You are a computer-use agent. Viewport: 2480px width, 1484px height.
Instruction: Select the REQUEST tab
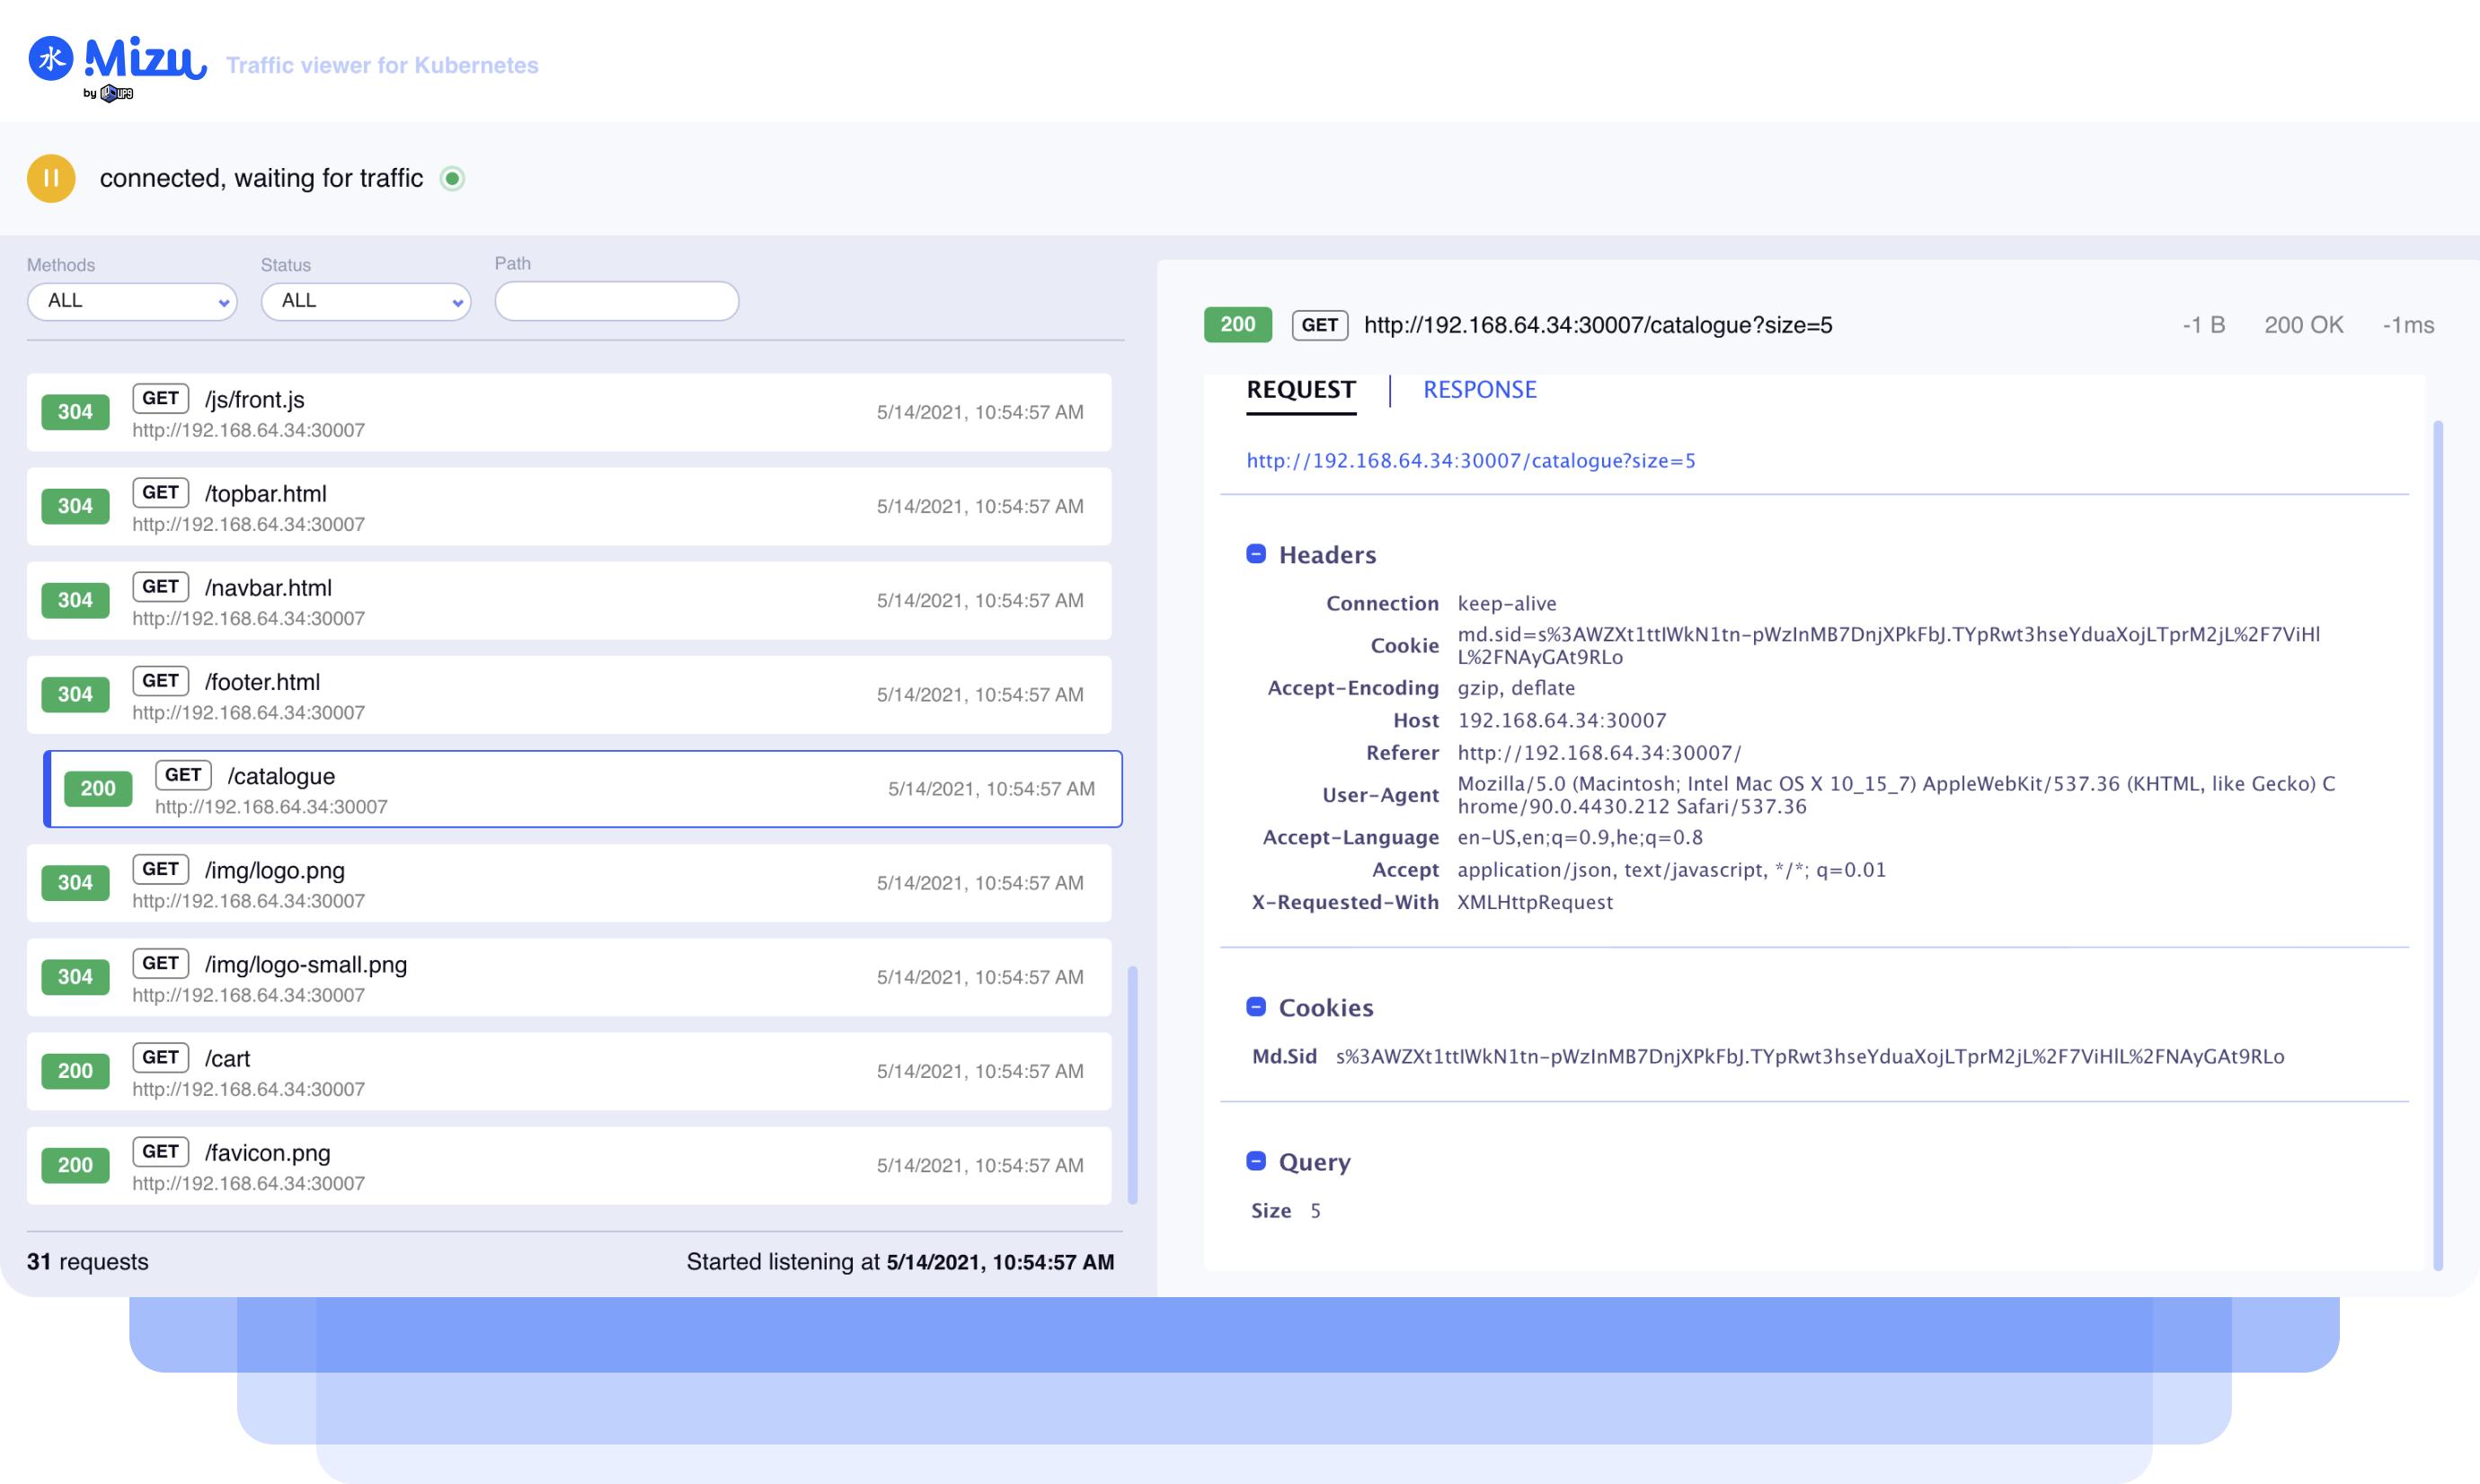[x=1300, y=390]
